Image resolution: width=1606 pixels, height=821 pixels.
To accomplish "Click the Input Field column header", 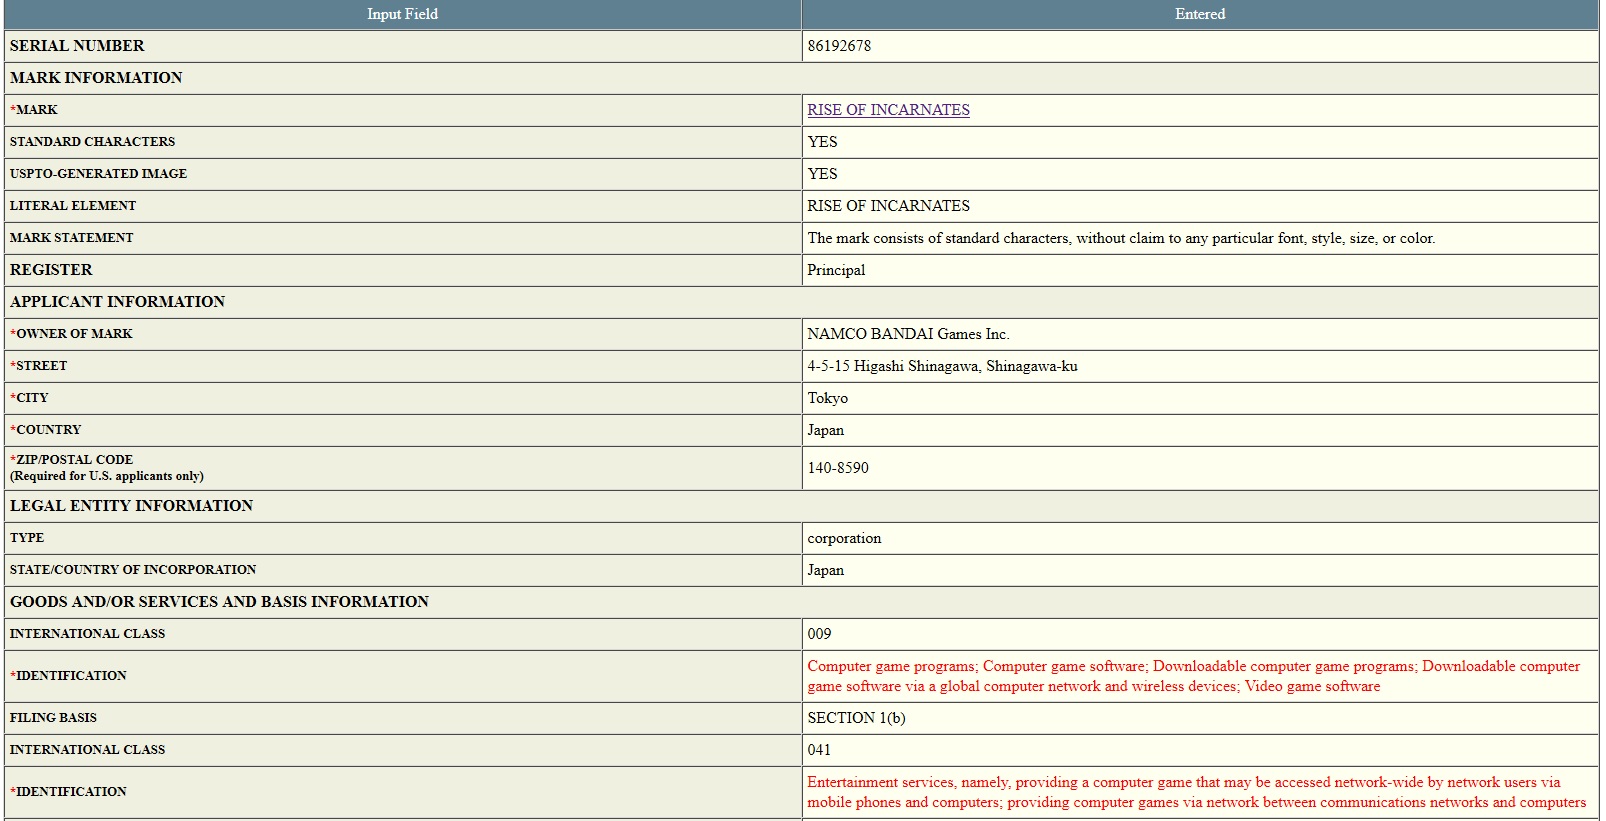I will click(x=402, y=14).
